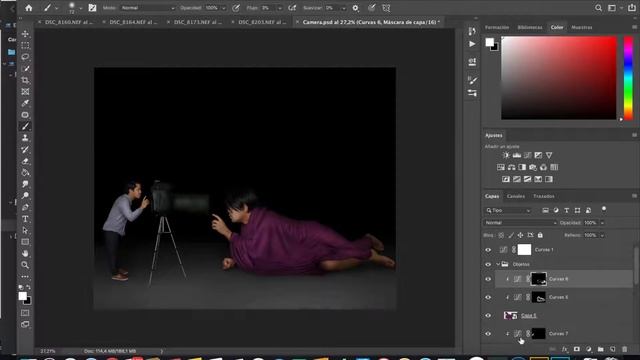This screenshot has height=360, width=640.
Task: Toggle pressure for opacity icon in options bar
Action: [236, 8]
